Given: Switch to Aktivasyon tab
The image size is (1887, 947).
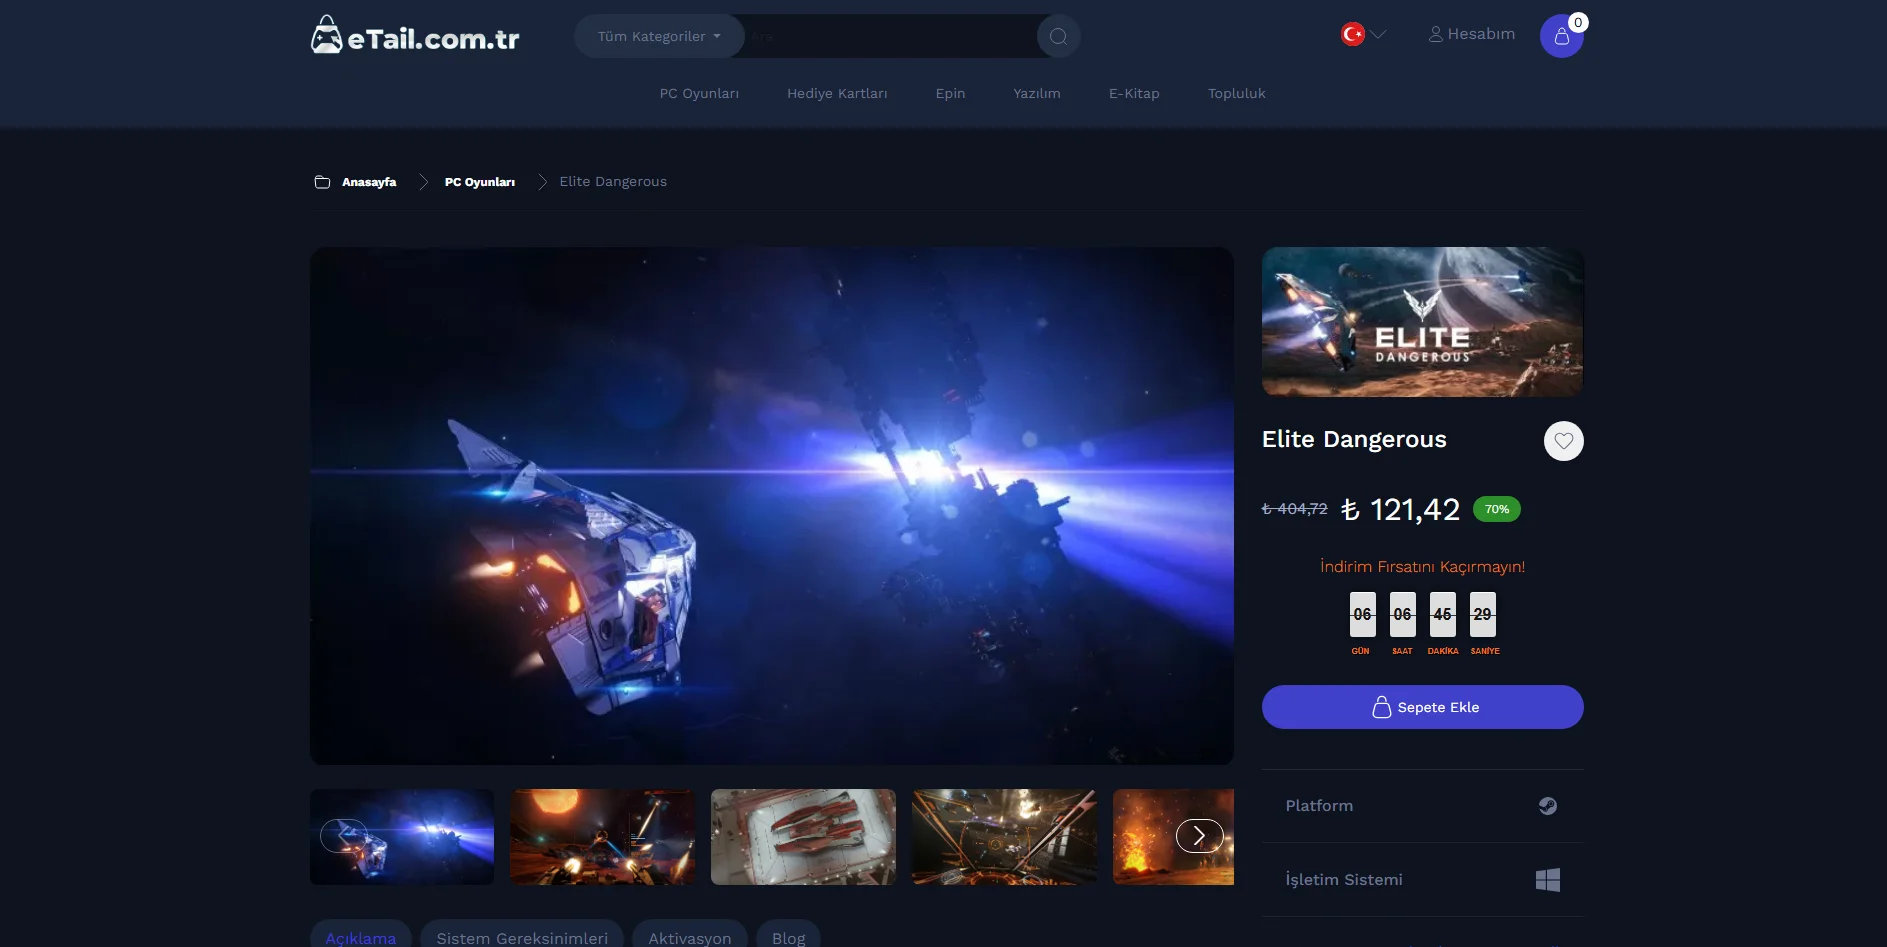Looking at the screenshot, I should click(x=690, y=935).
